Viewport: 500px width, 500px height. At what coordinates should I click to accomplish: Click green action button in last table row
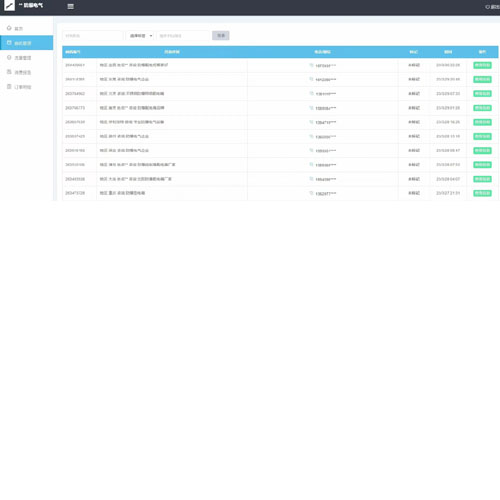pos(482,193)
